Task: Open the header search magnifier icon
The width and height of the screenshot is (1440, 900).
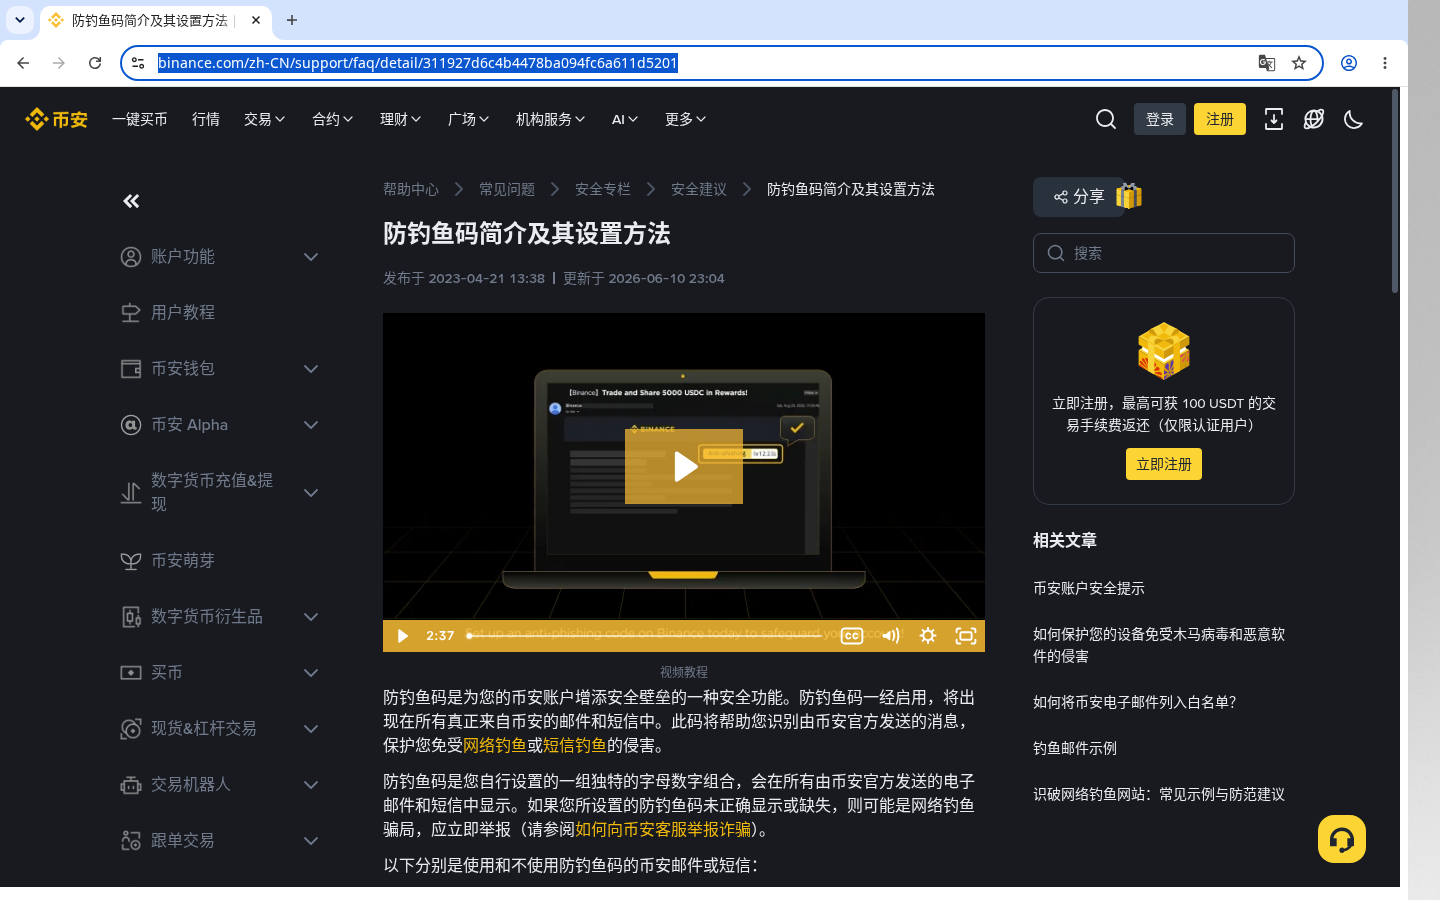Action: click(1106, 119)
